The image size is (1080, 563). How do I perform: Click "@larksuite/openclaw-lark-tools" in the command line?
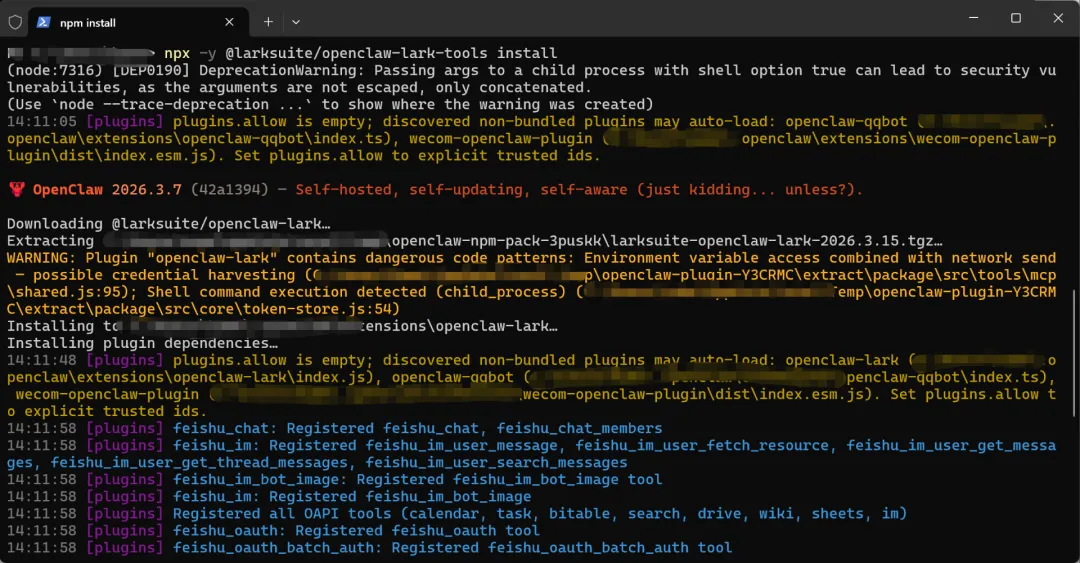click(x=356, y=53)
